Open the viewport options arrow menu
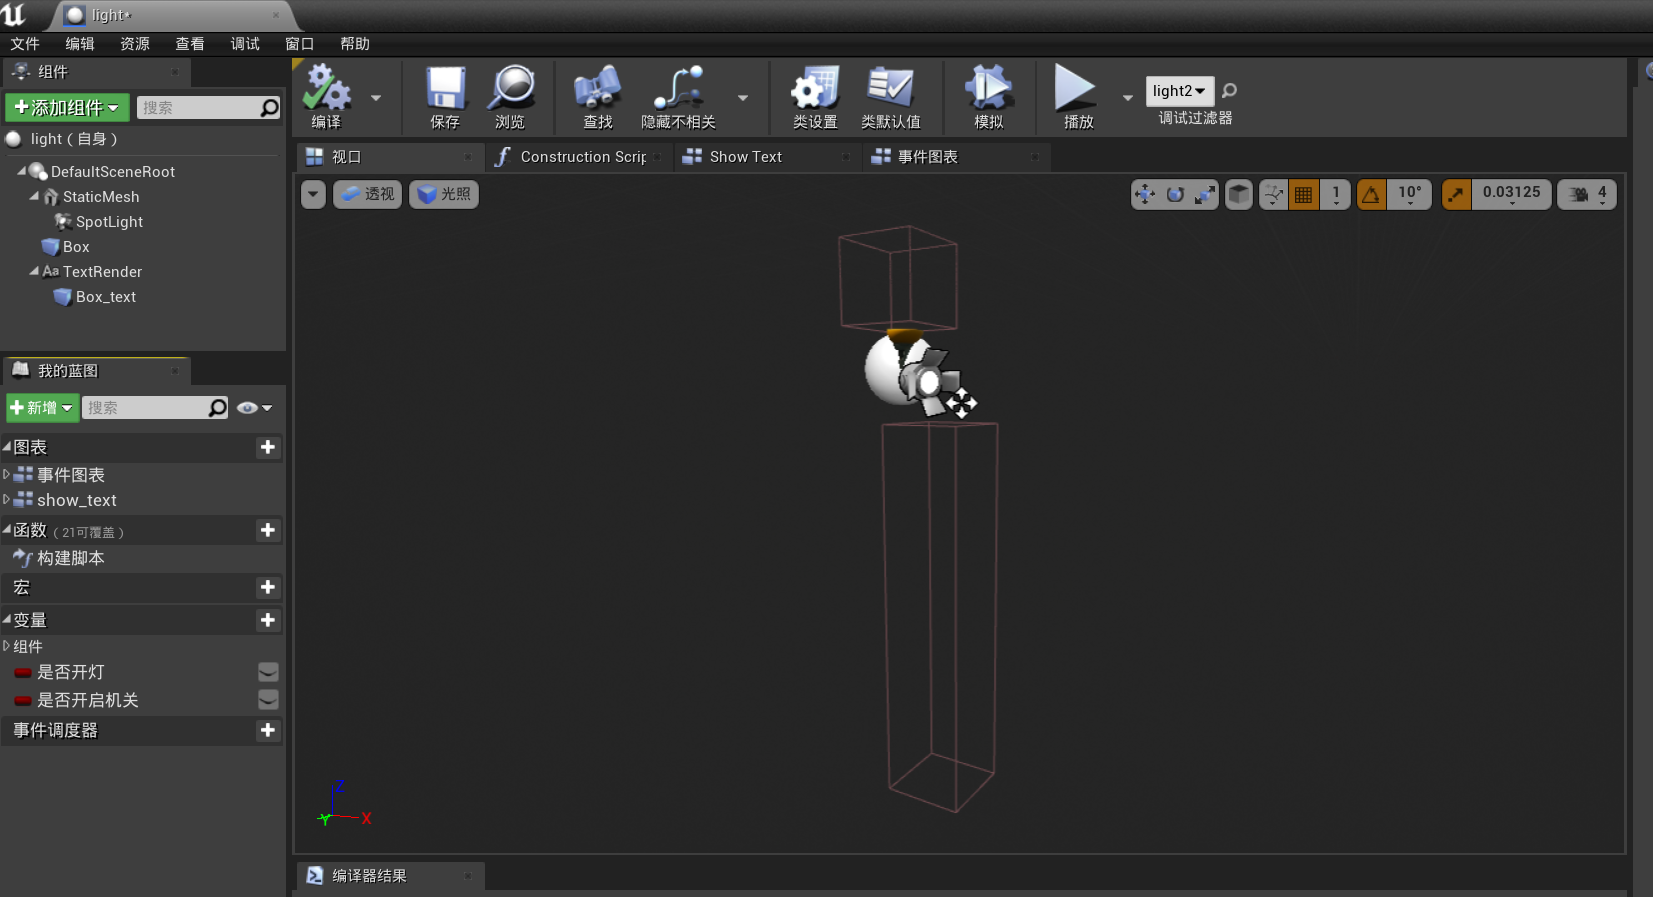 (313, 194)
